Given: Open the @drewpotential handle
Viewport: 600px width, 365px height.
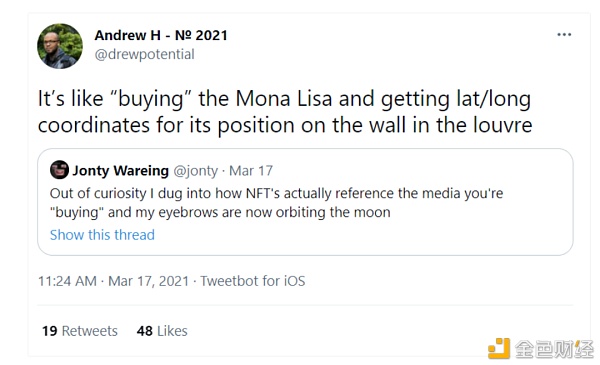Looking at the screenshot, I should coord(145,54).
